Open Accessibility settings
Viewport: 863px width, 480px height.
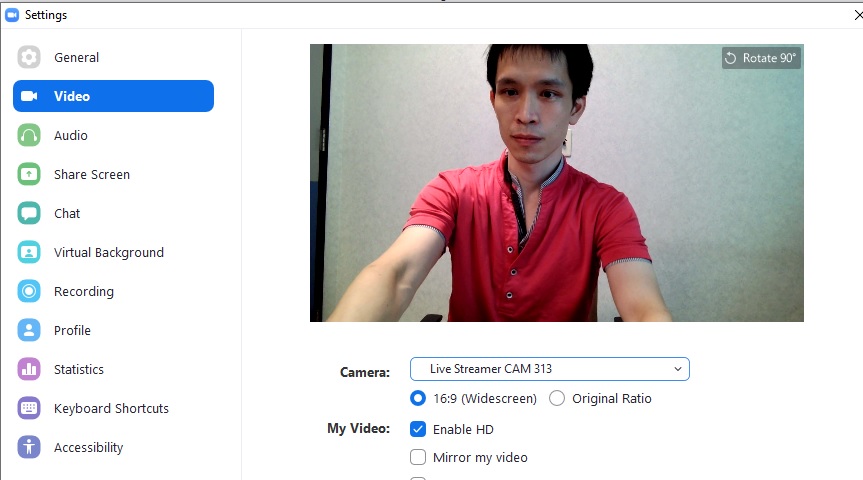(x=113, y=448)
